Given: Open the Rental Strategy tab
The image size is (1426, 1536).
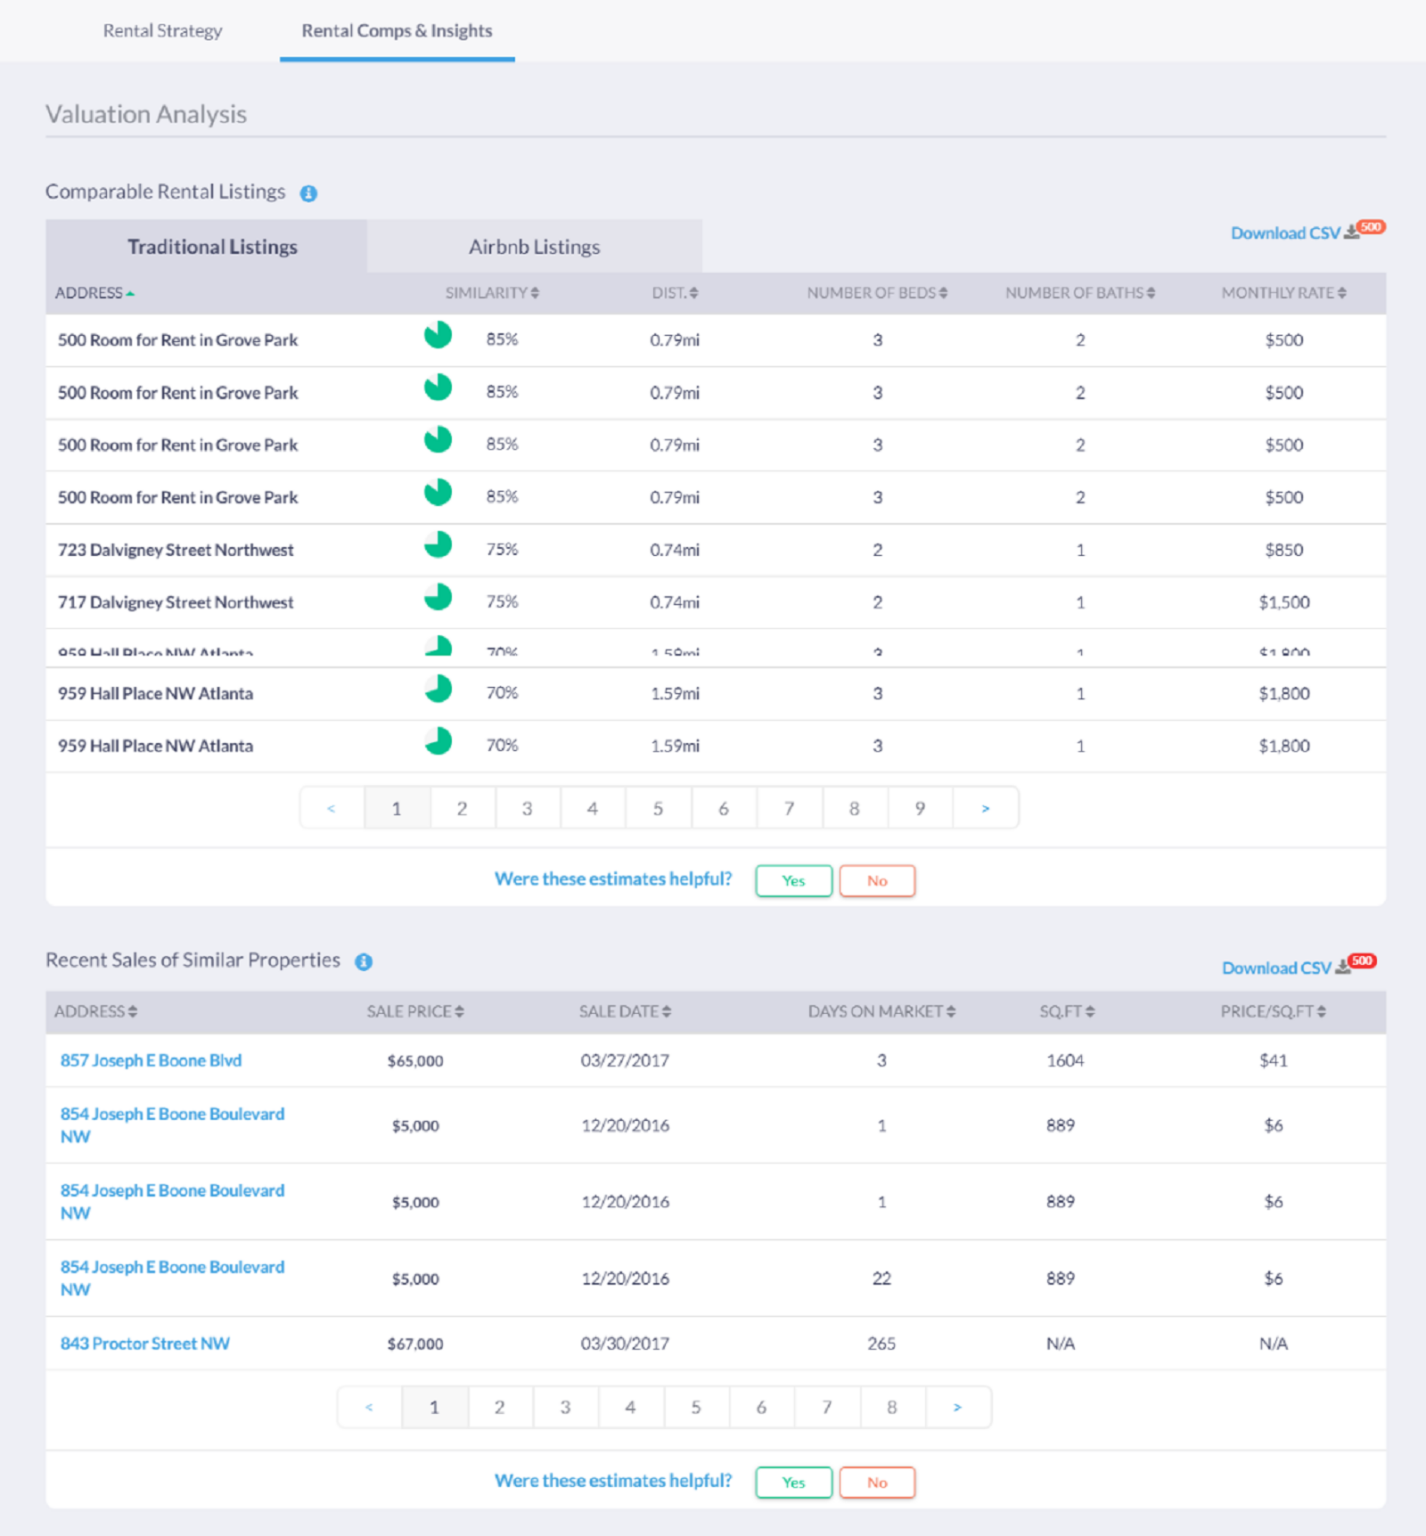Looking at the screenshot, I should click(x=162, y=31).
